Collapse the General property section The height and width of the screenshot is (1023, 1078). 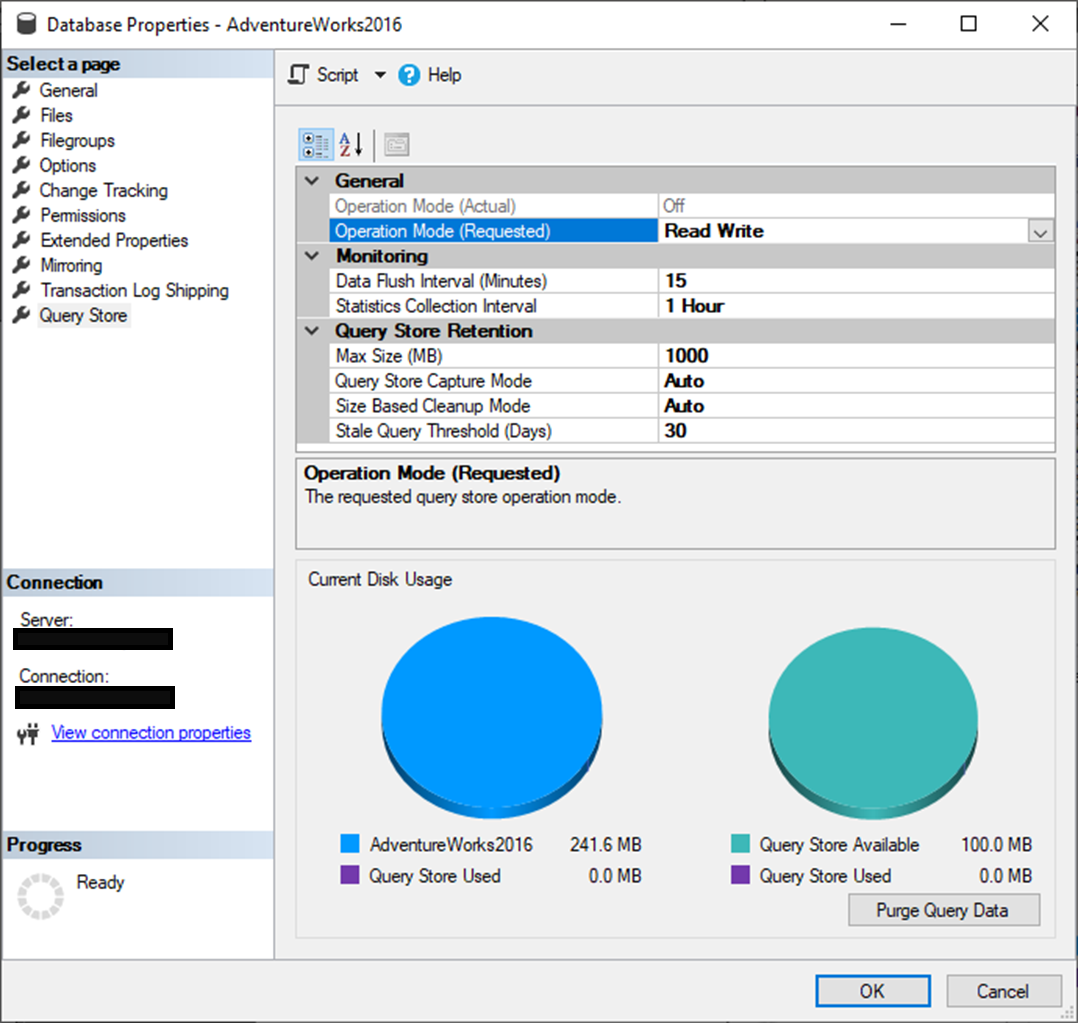click(x=312, y=181)
